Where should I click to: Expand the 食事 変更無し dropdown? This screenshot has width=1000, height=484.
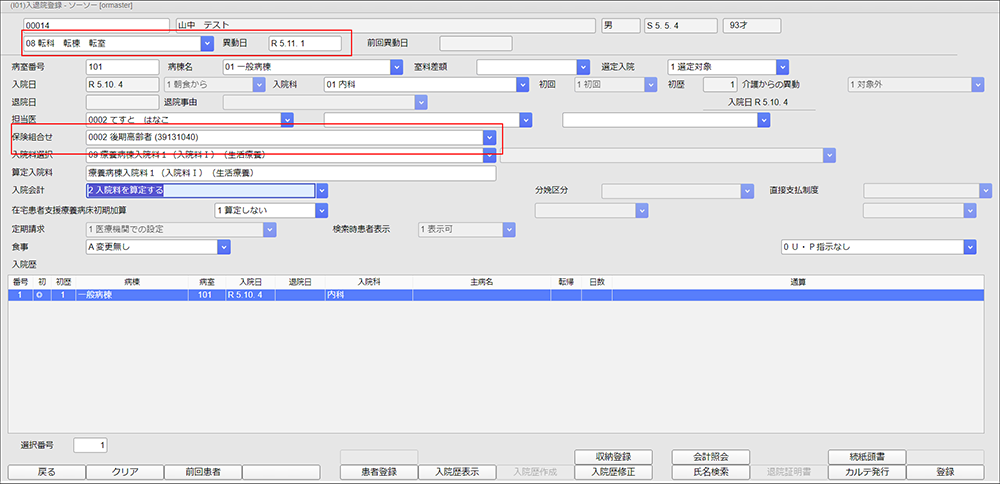[223, 247]
